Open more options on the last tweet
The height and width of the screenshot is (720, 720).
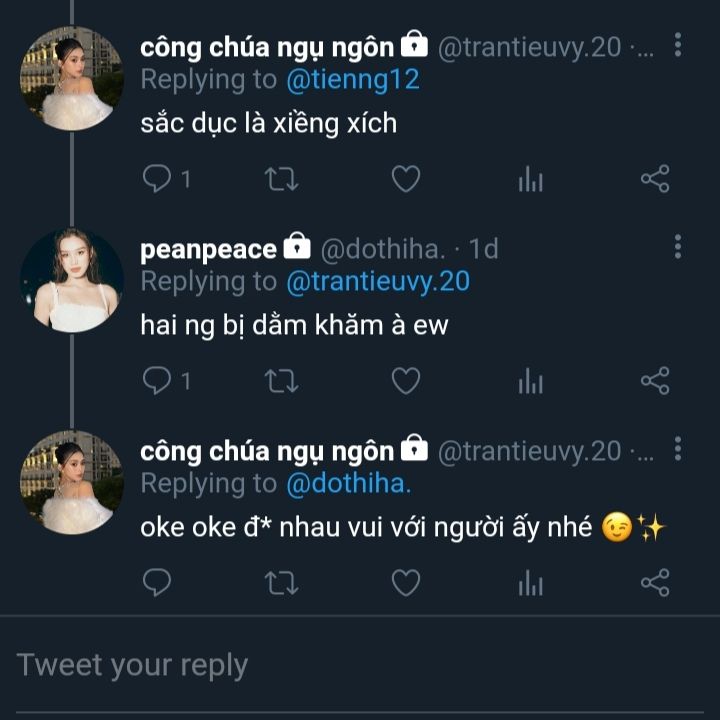679,449
